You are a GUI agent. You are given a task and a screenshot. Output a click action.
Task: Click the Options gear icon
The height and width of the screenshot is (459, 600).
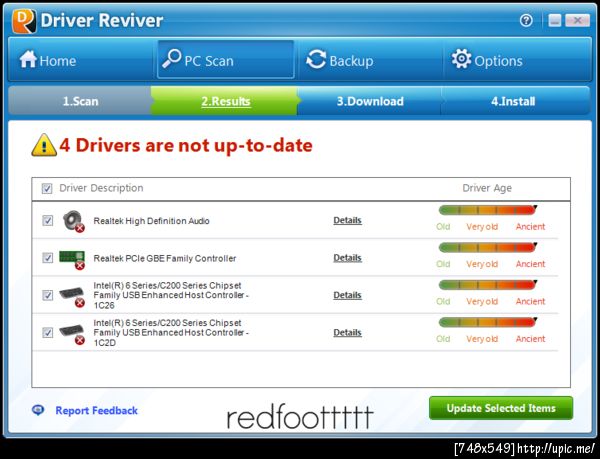coord(461,59)
